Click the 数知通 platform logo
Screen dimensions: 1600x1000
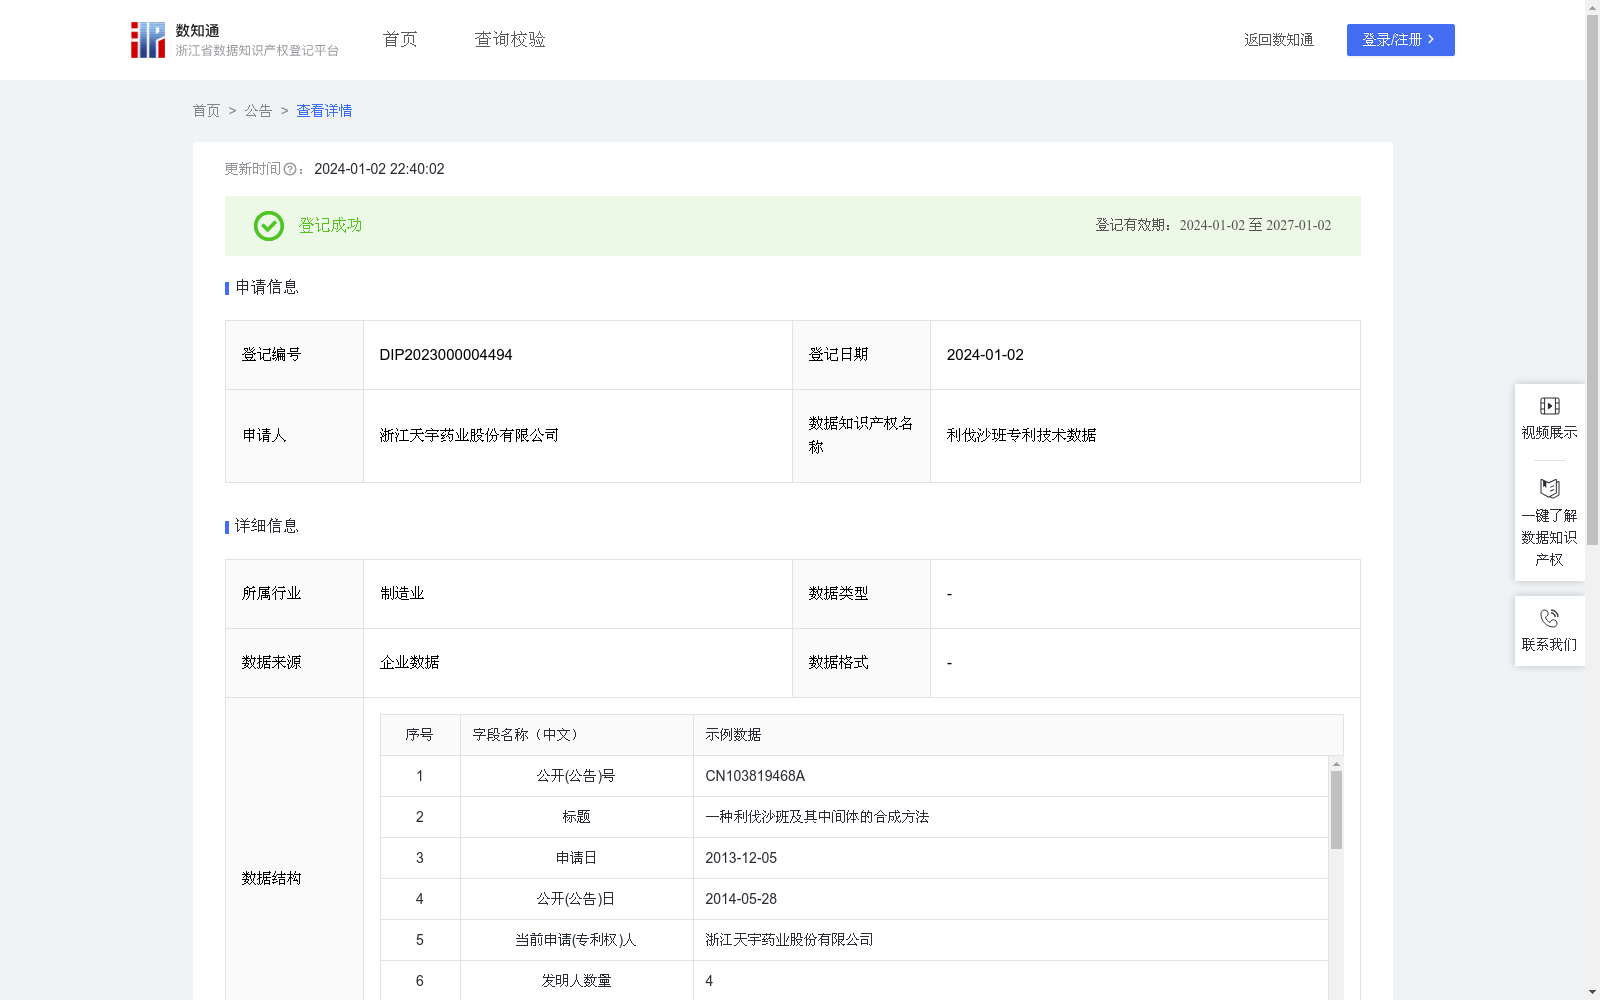click(234, 40)
